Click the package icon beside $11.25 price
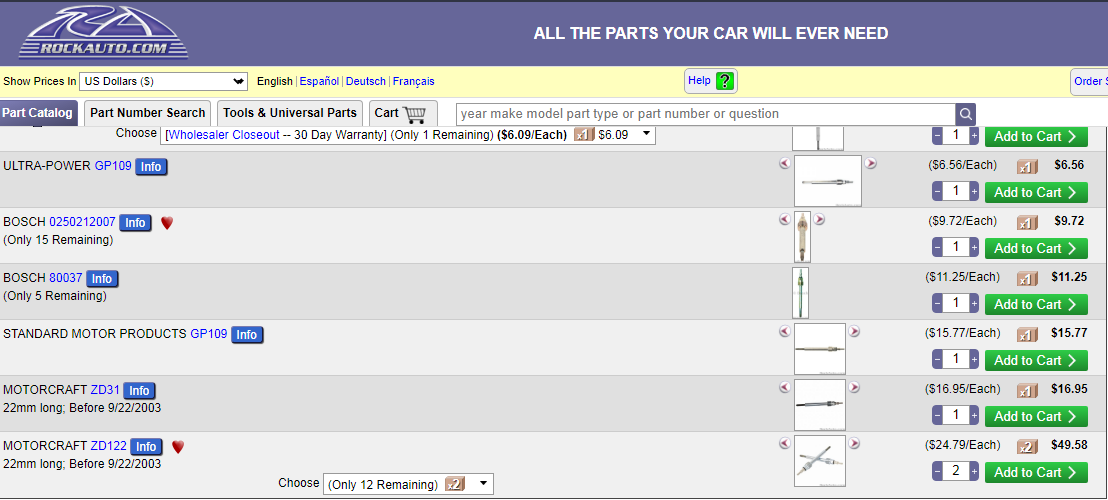The image size is (1108, 500). 1027,279
